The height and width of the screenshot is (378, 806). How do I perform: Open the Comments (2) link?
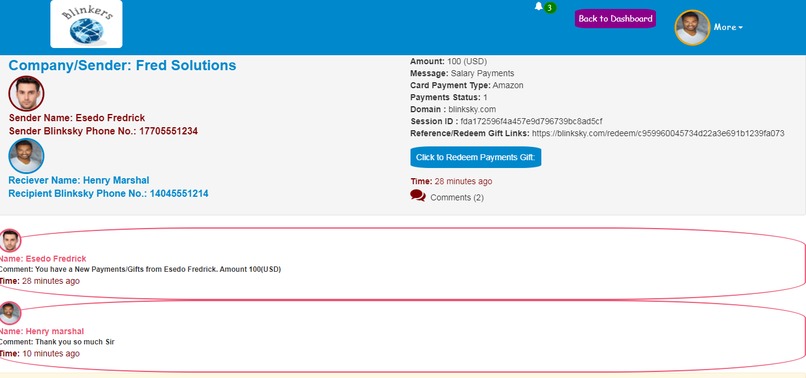tap(457, 197)
